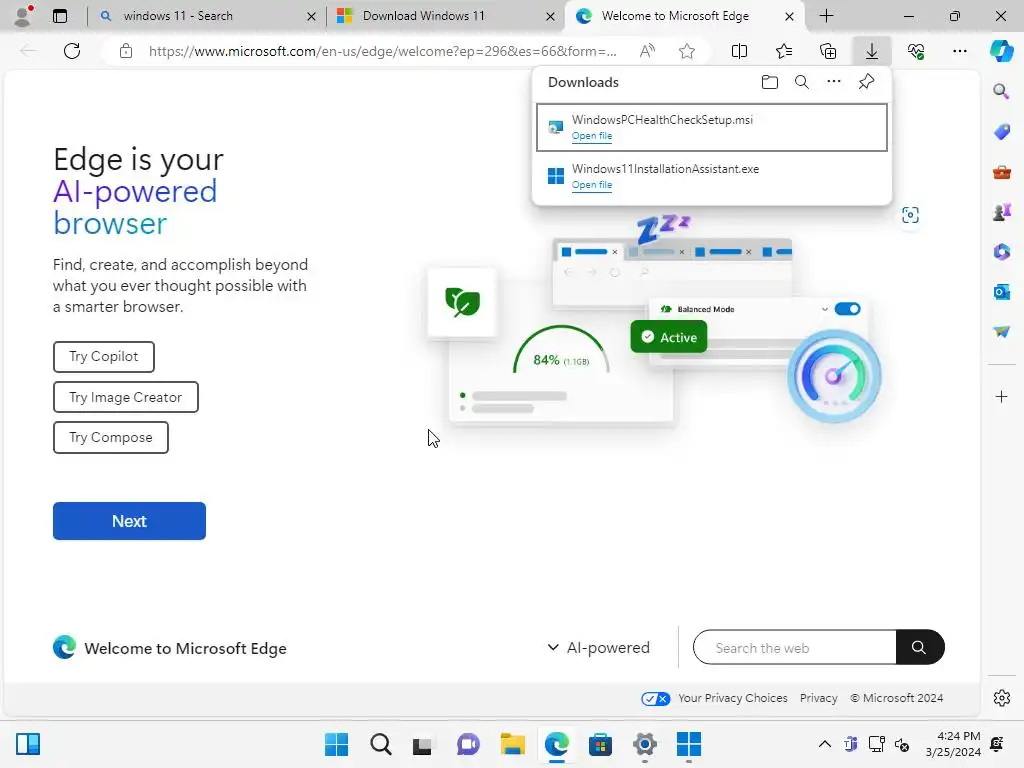Screen dimensions: 1024x768
Task: Show hidden system tray icons
Action: [x=825, y=744]
